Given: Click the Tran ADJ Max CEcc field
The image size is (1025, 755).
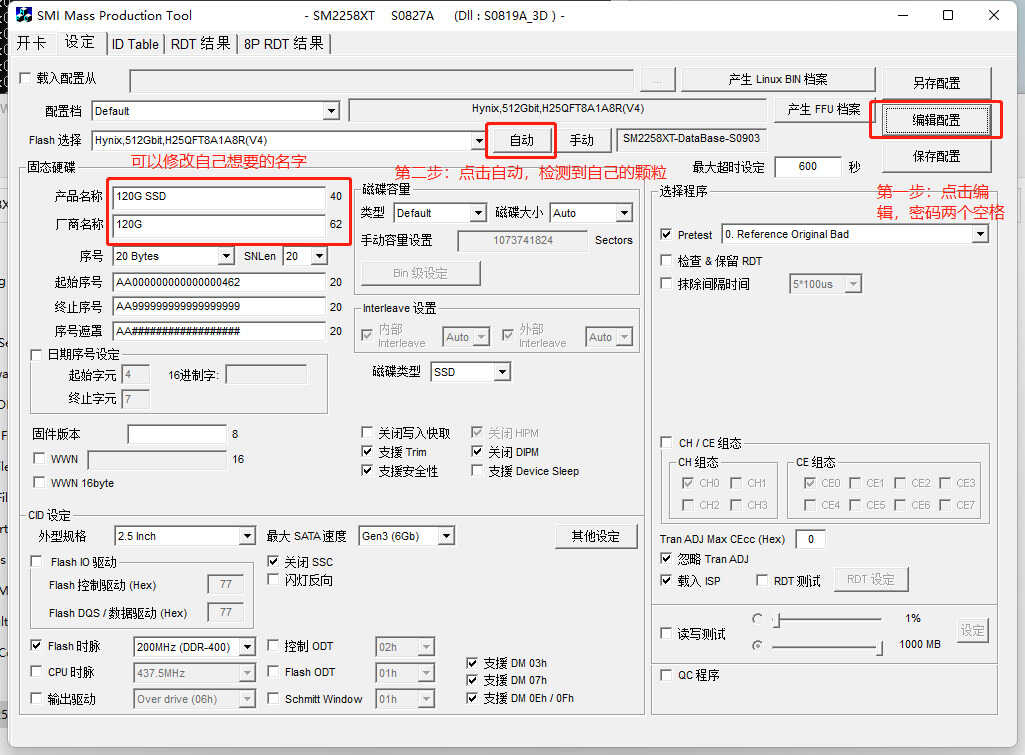Looking at the screenshot, I should (811, 539).
